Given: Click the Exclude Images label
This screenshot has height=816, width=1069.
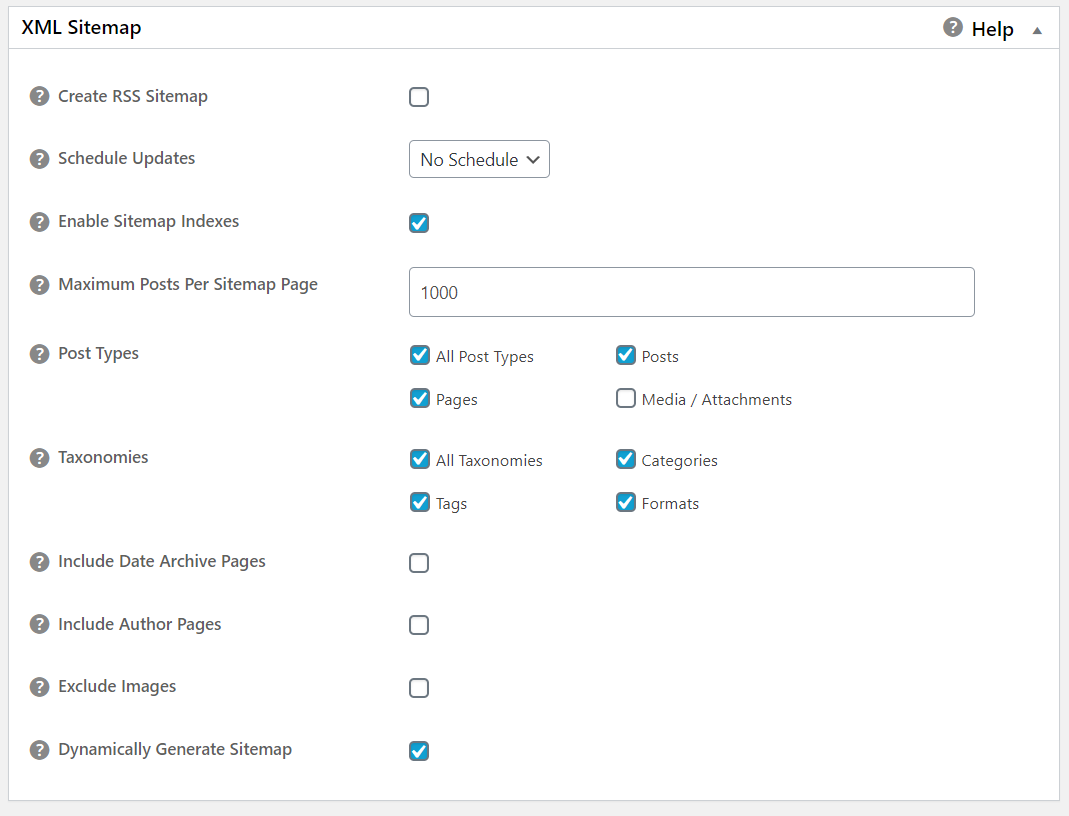Looking at the screenshot, I should (x=117, y=686).
